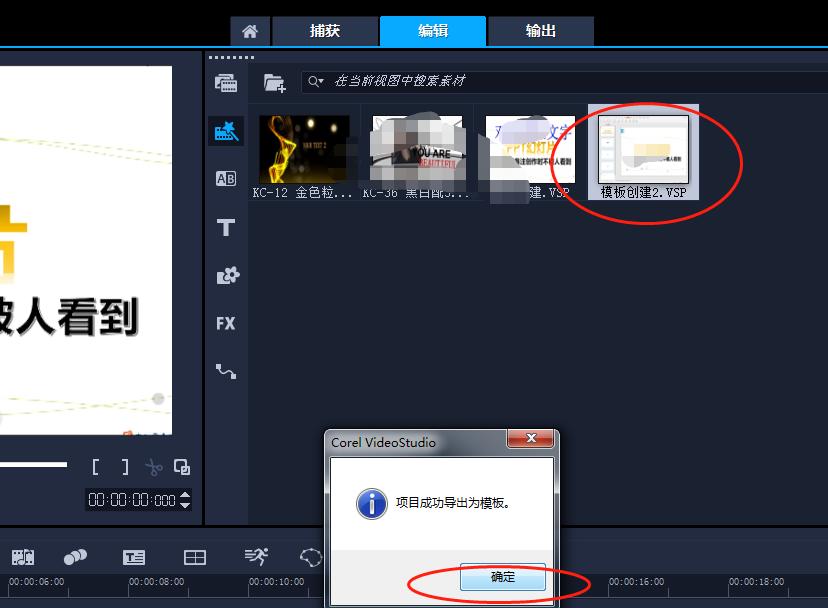828x608 pixels.
Task: Click the timecode field 00:00:00:000
Action: (x=131, y=500)
